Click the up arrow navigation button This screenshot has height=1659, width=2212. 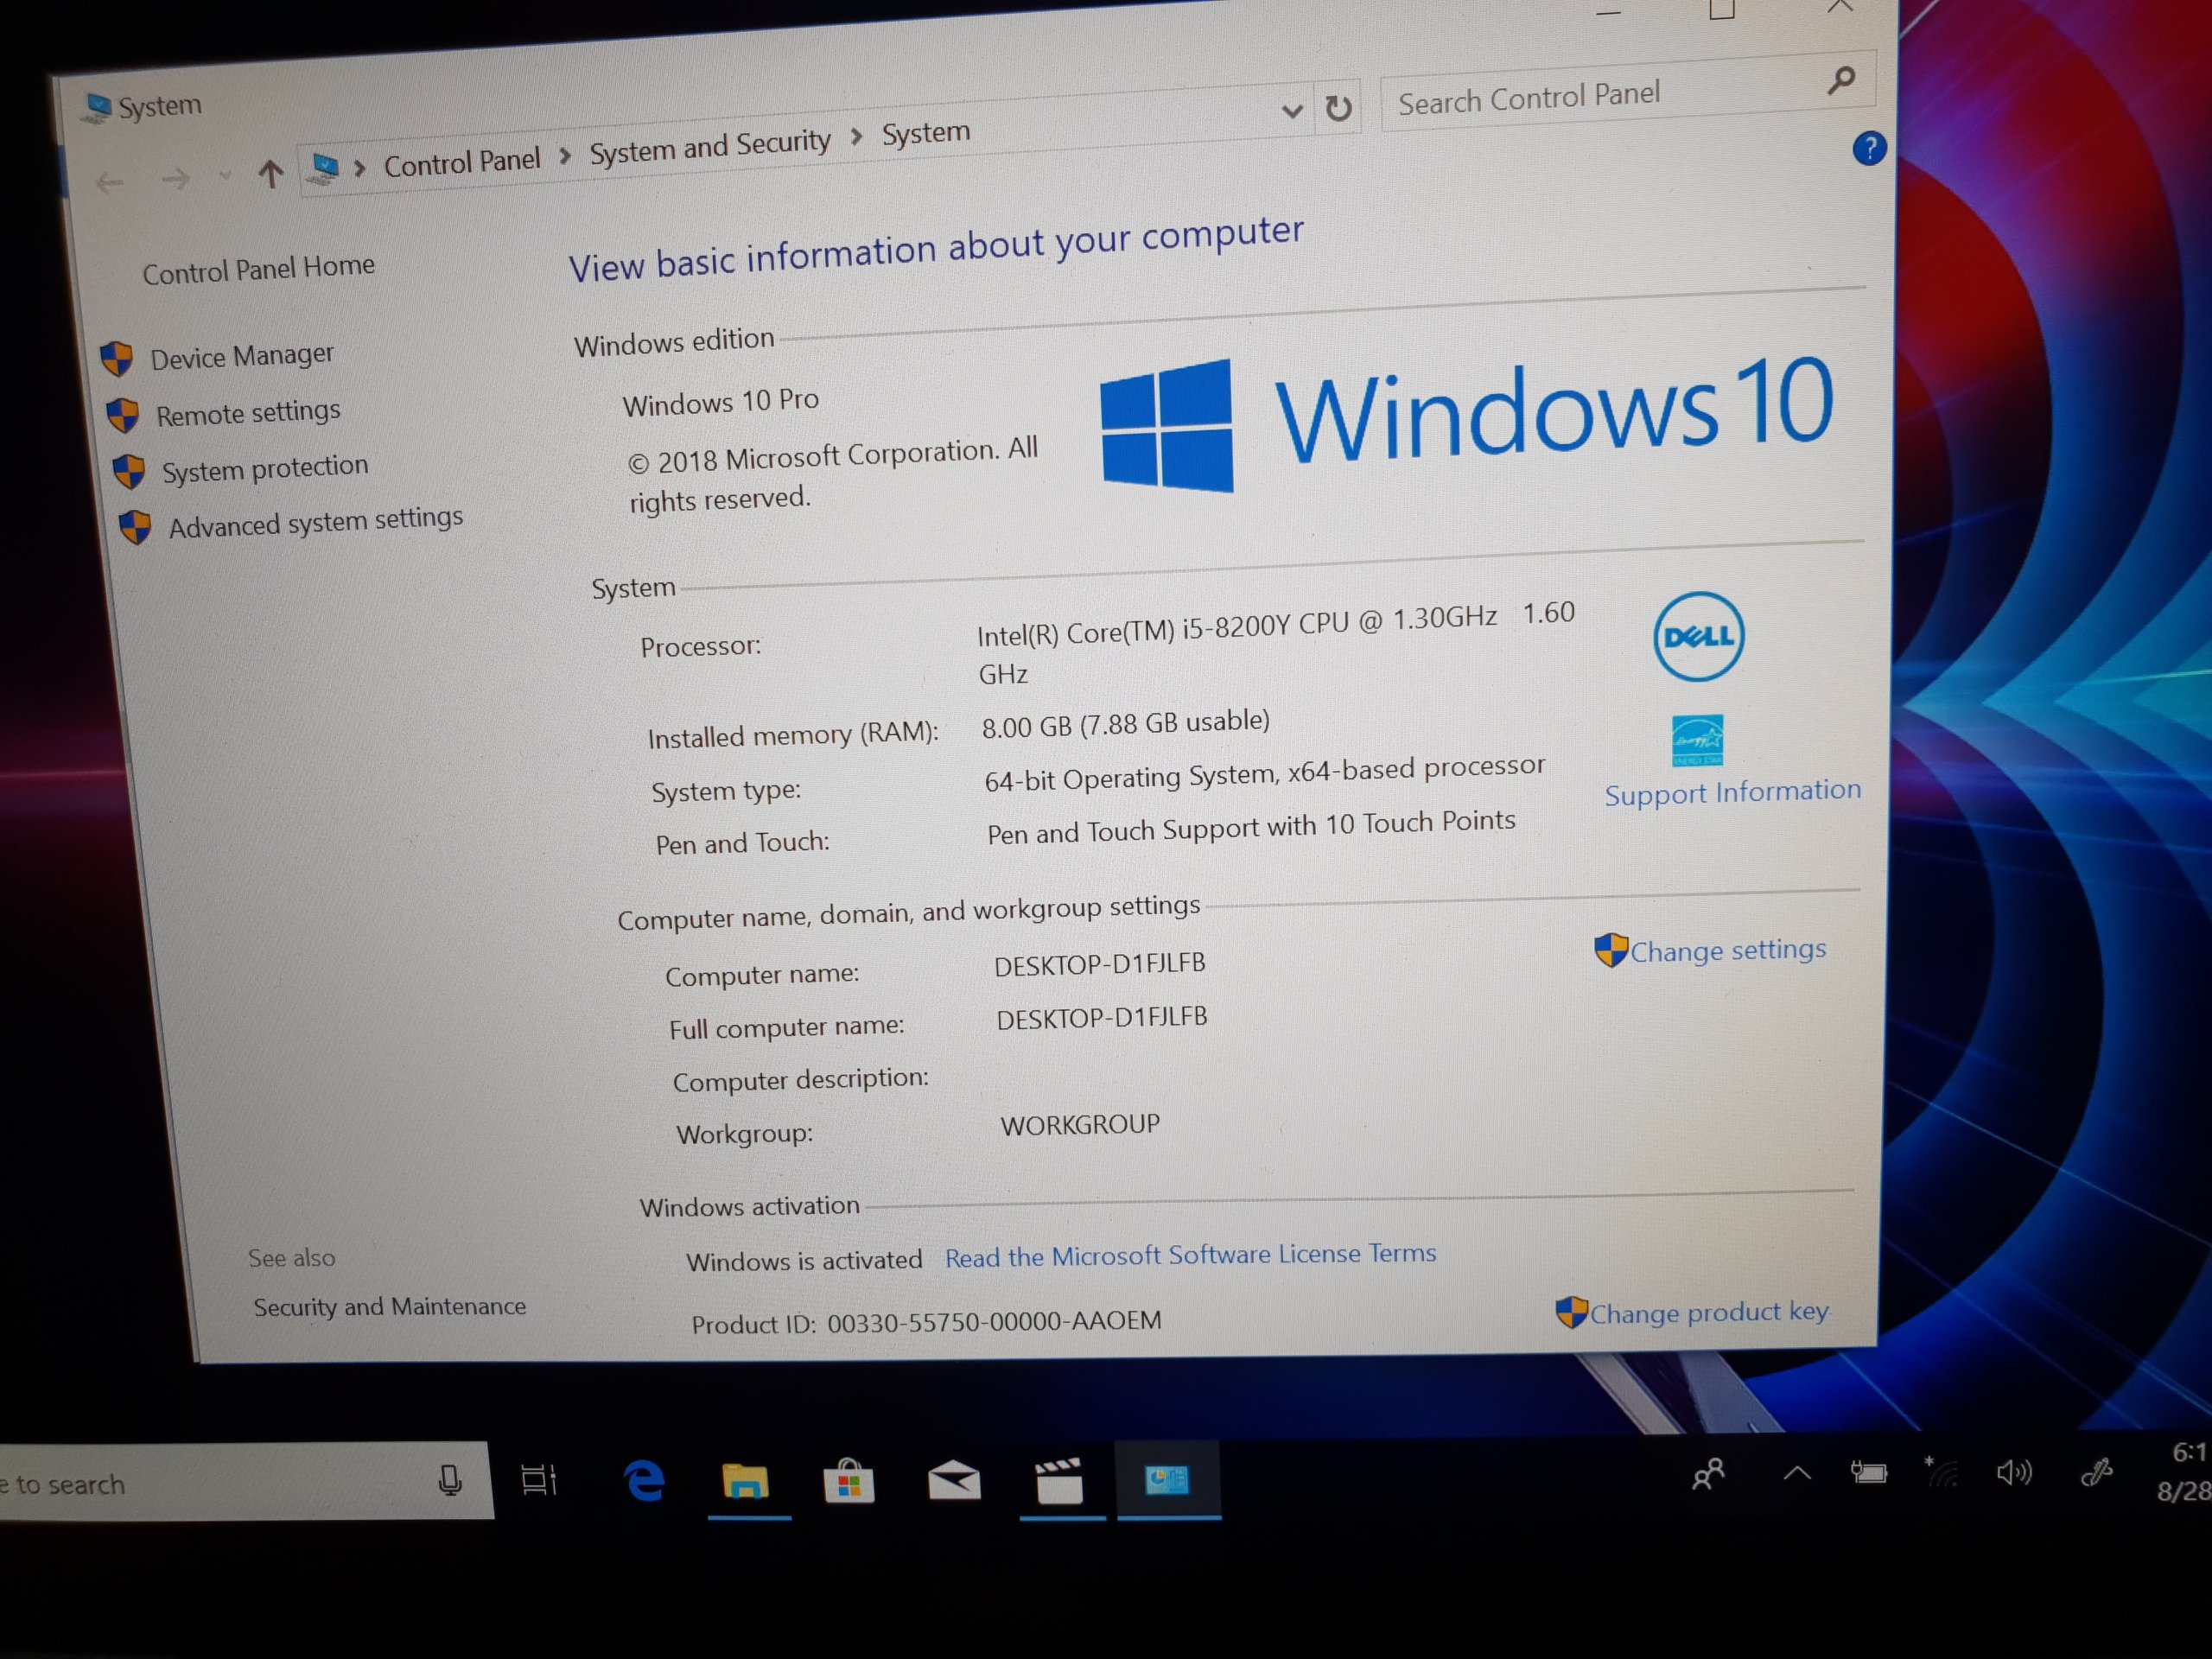tap(270, 174)
